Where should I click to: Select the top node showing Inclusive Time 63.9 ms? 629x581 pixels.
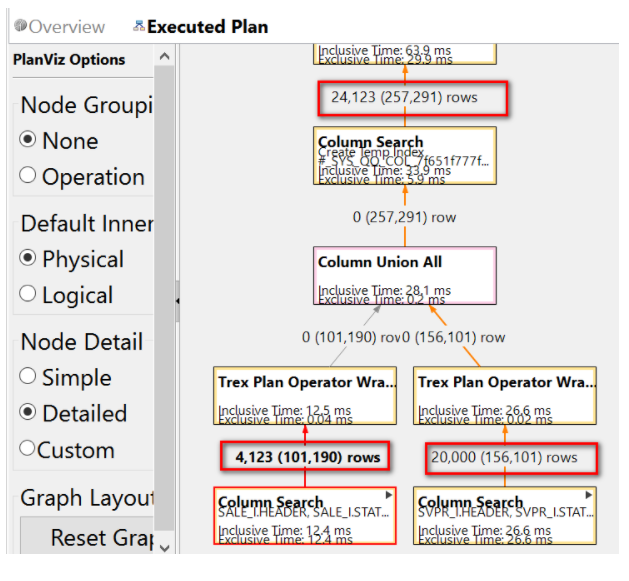(x=405, y=54)
